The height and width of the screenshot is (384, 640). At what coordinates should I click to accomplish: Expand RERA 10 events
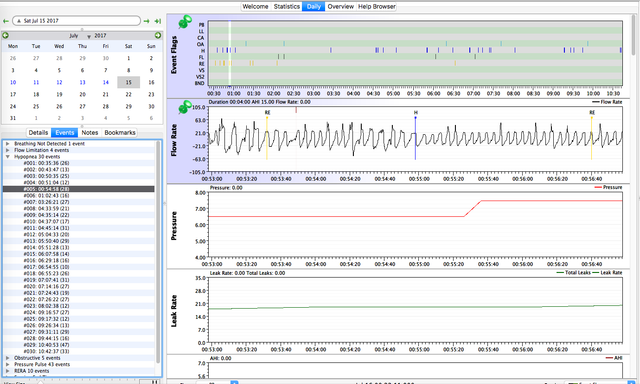pyautogui.click(x=7, y=371)
